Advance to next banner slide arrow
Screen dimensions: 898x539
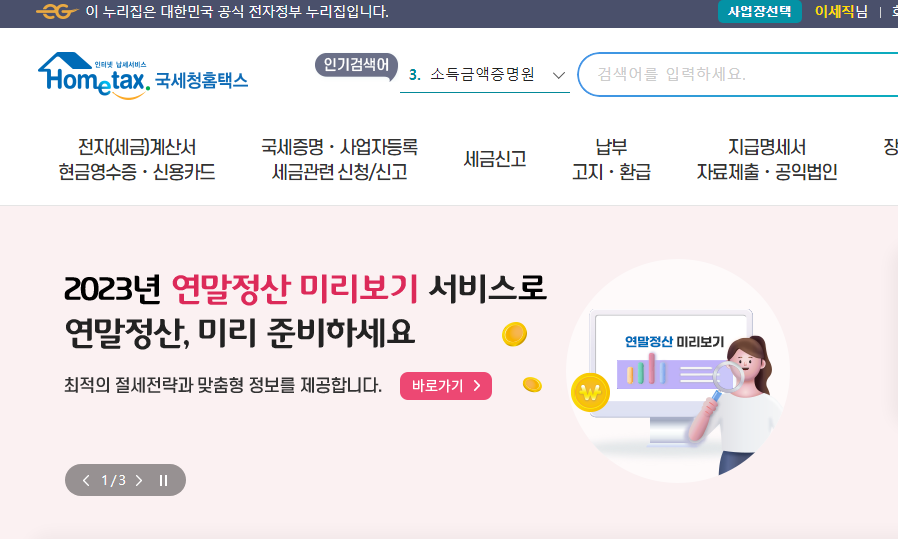tap(139, 480)
